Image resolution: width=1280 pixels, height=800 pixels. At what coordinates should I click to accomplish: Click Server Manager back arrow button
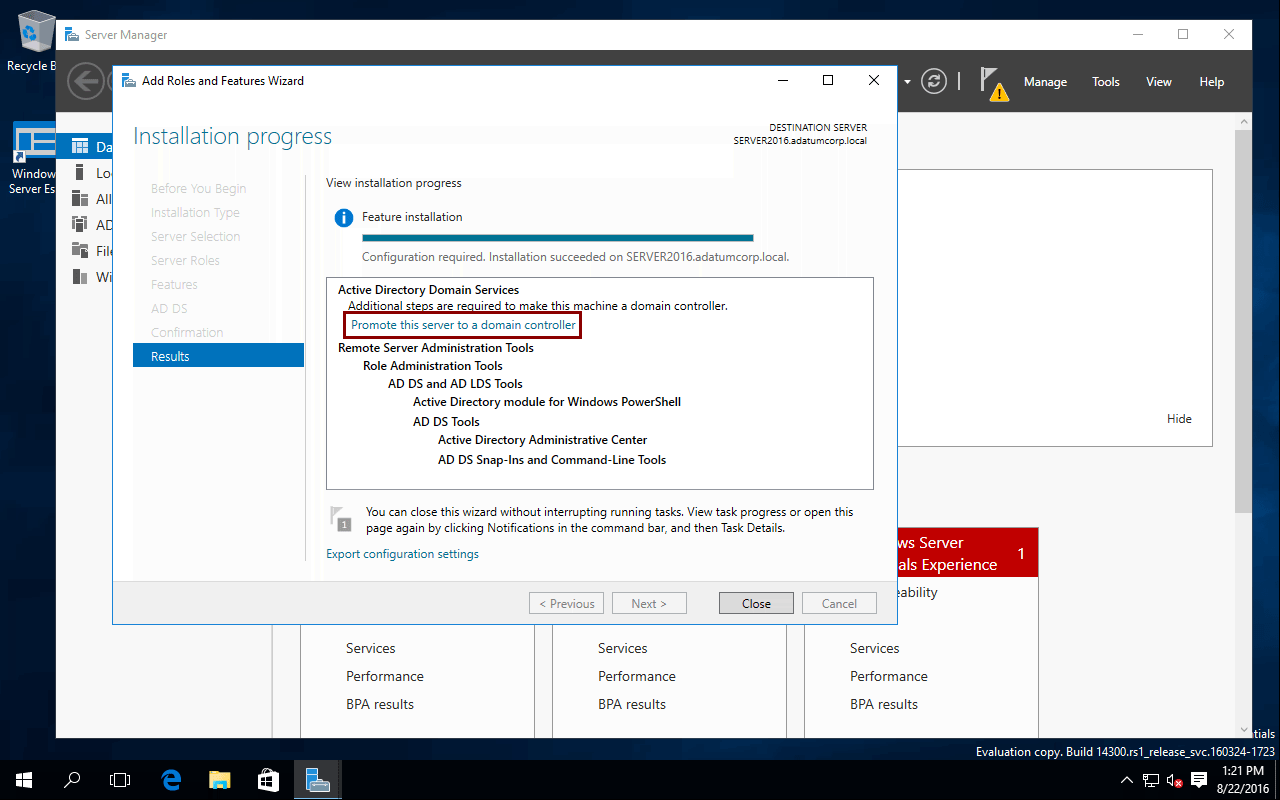[84, 81]
